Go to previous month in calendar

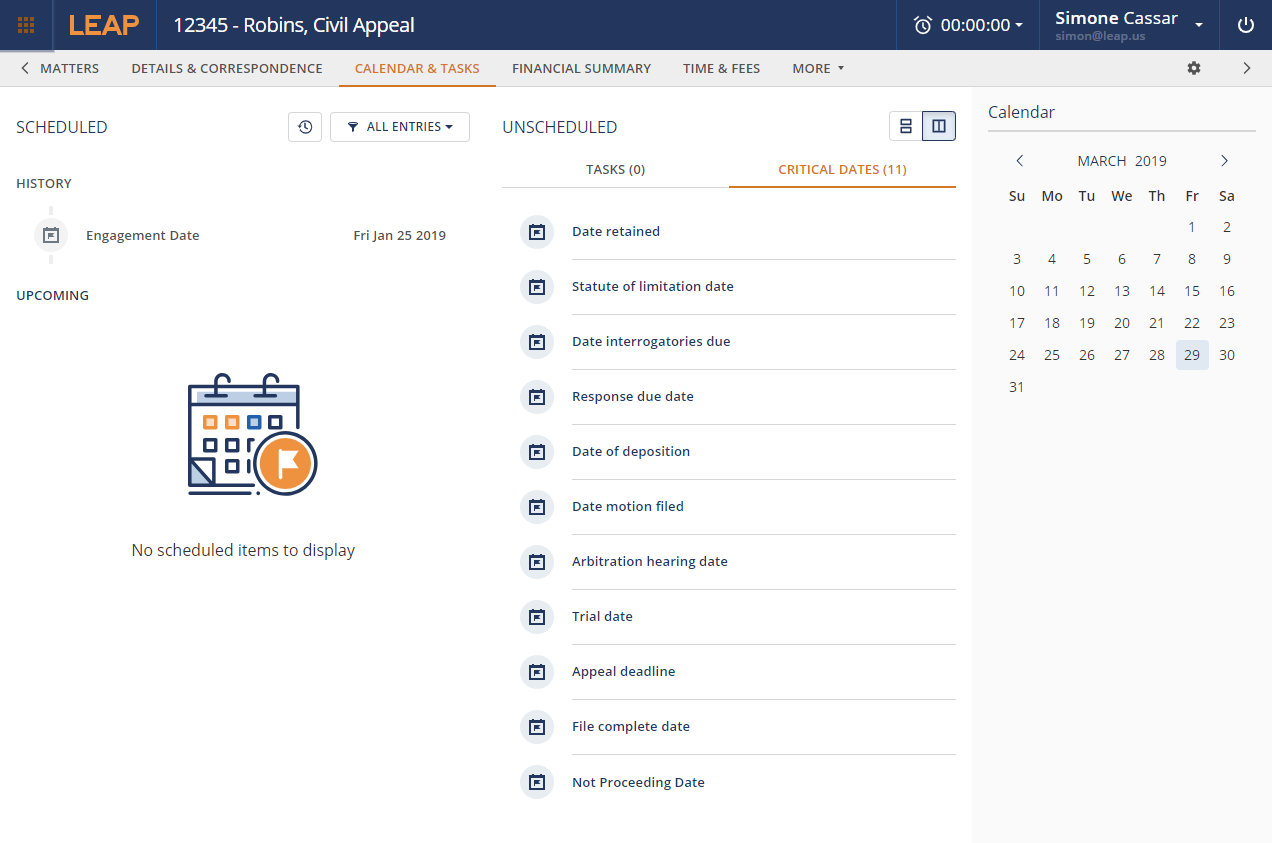pyautogui.click(x=1020, y=161)
